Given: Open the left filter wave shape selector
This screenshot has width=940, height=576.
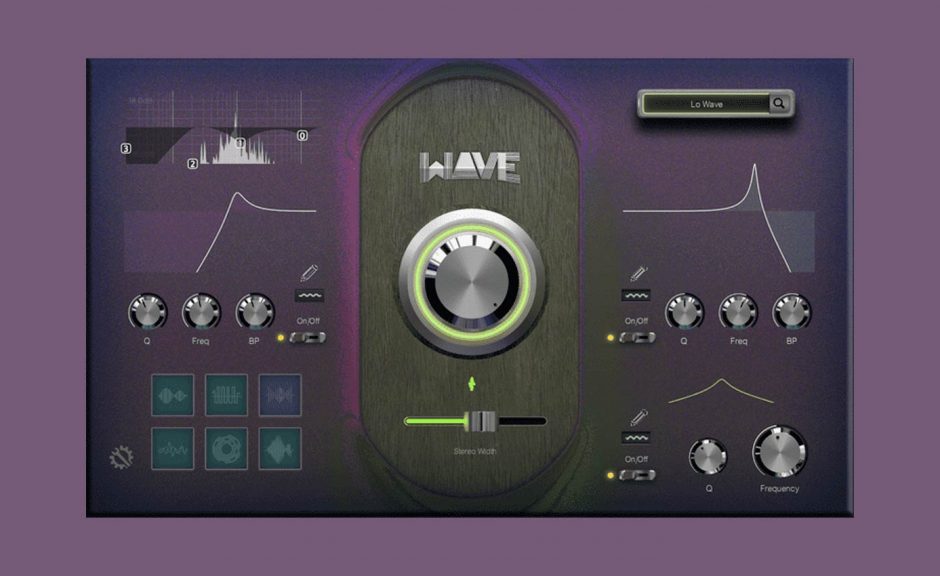Looking at the screenshot, I should [309, 296].
